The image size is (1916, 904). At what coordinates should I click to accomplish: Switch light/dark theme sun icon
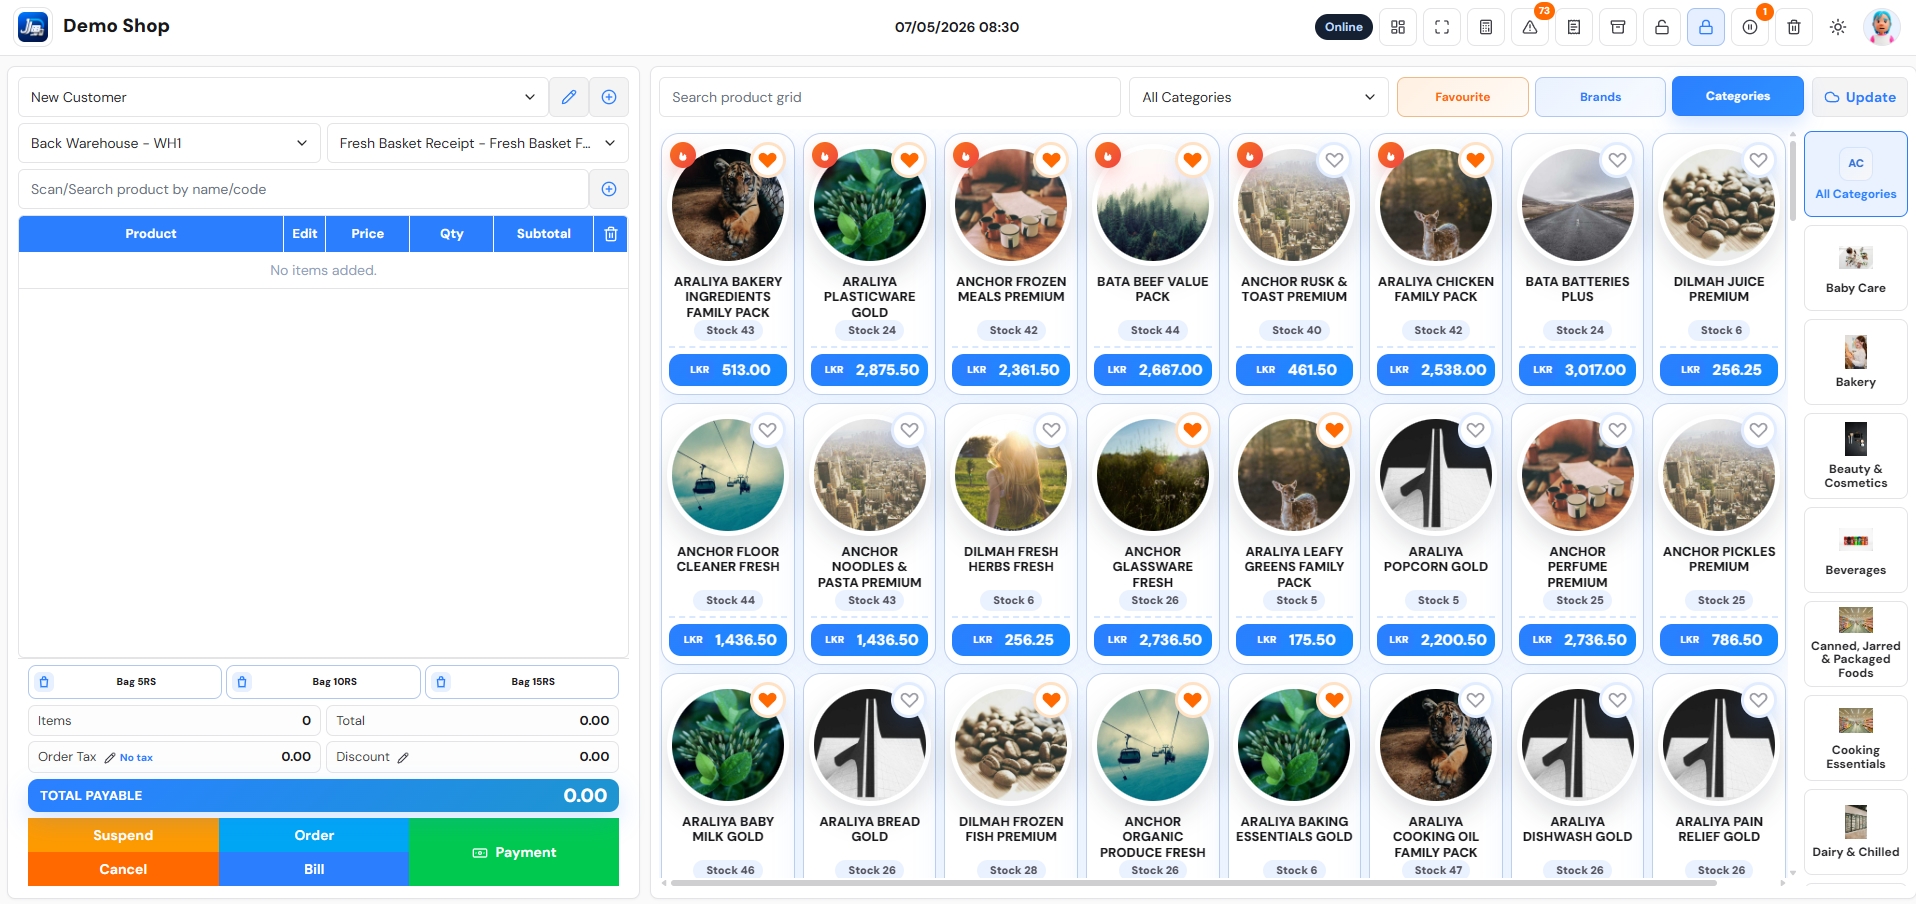pos(1838,27)
